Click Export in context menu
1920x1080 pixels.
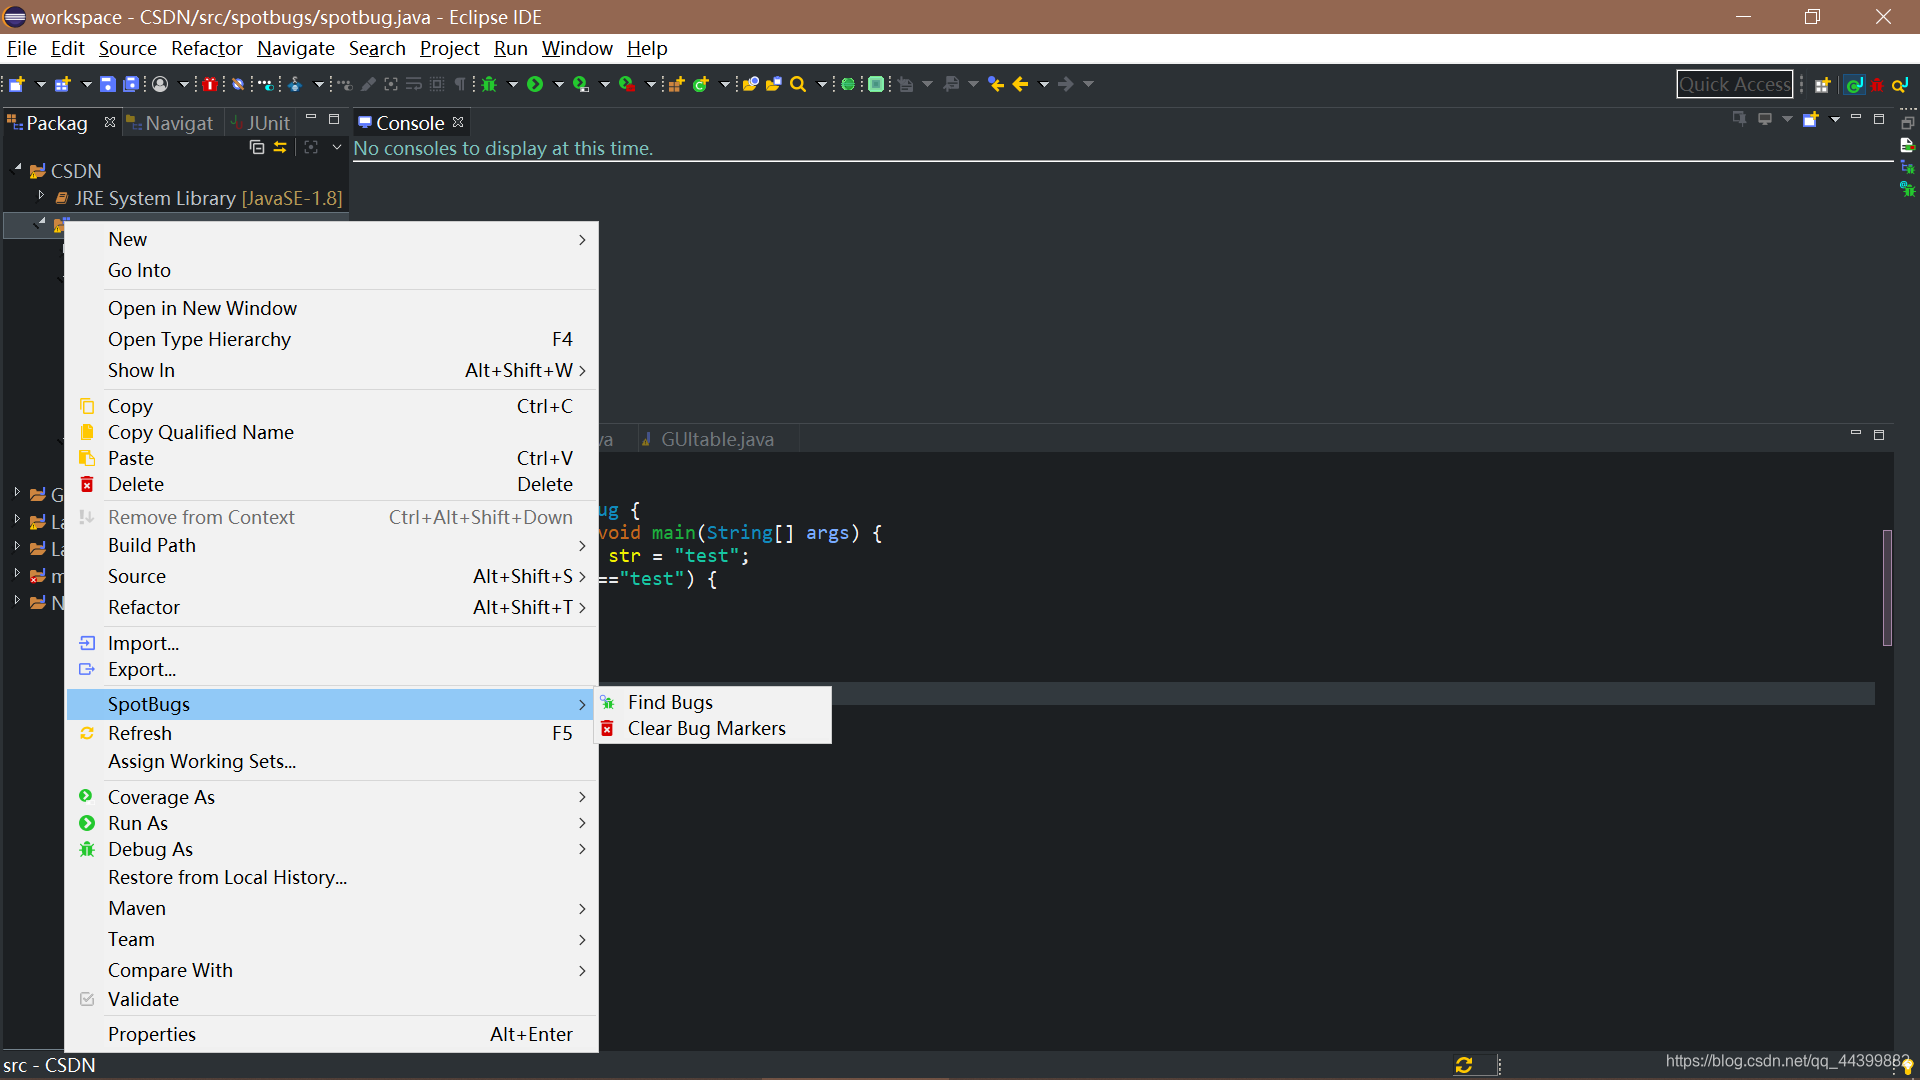pos(141,669)
